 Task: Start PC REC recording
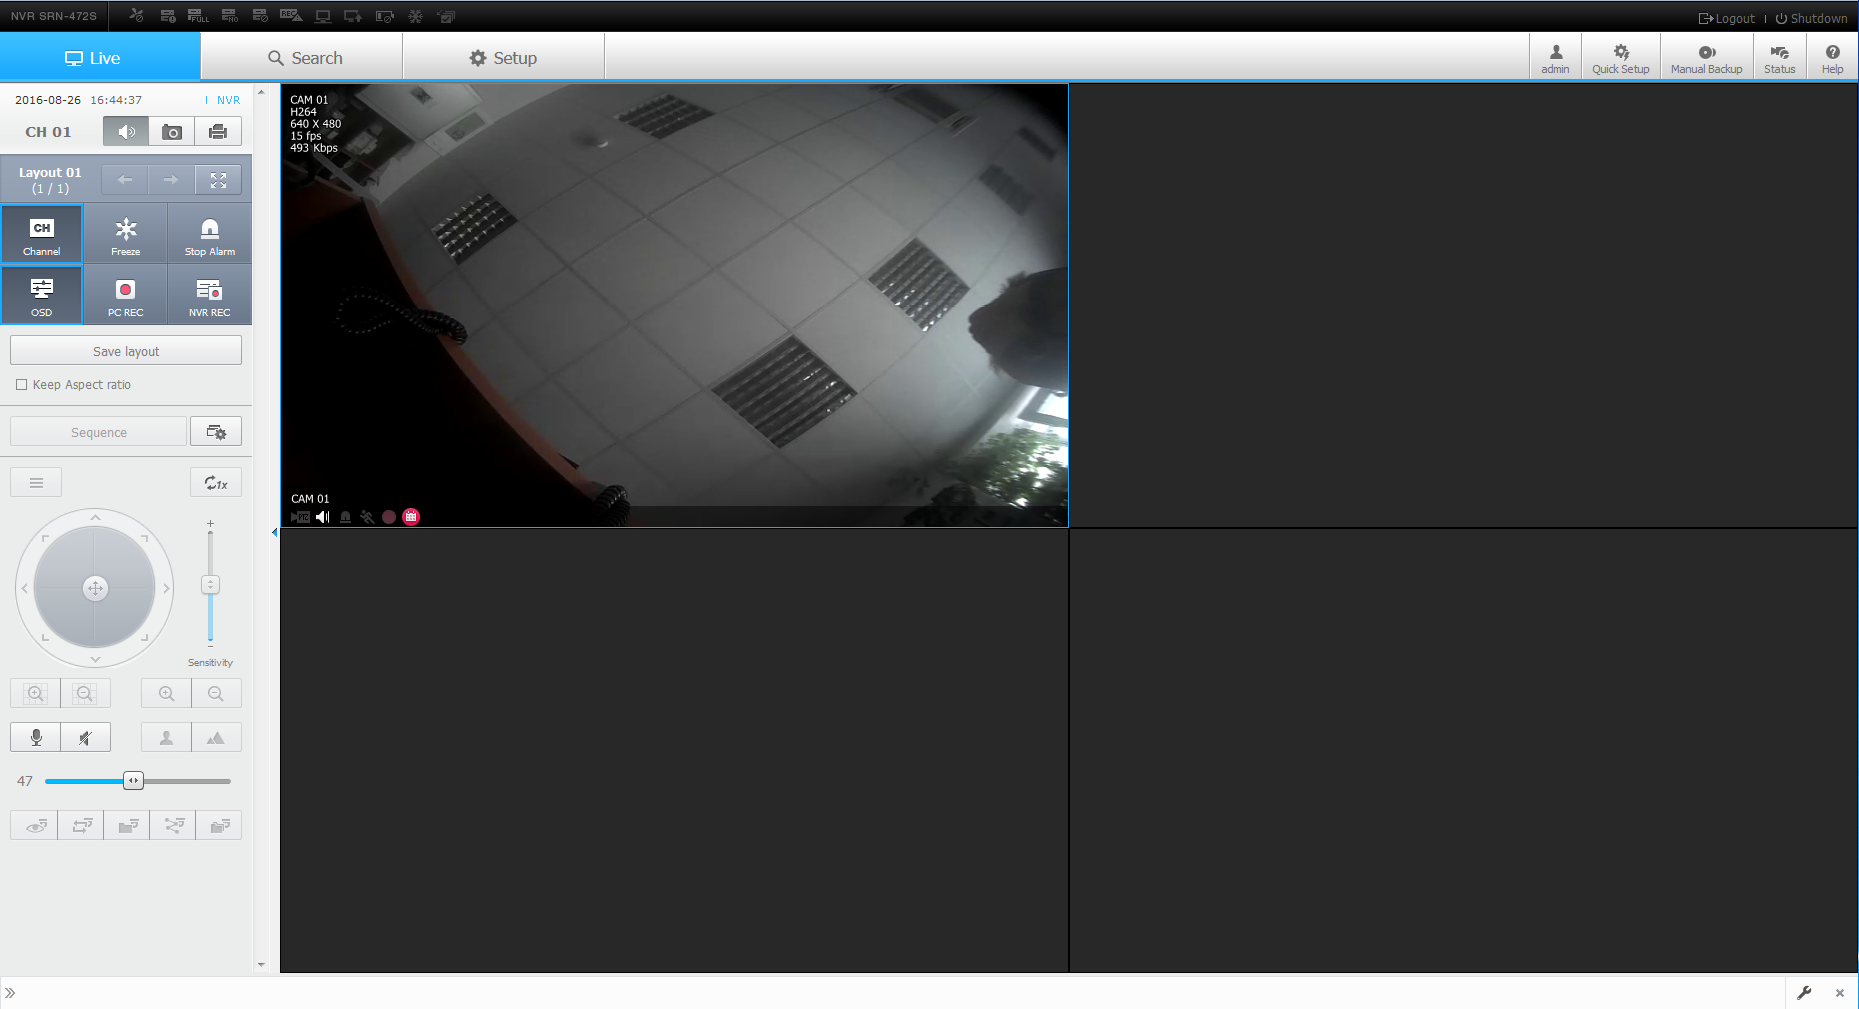126,295
